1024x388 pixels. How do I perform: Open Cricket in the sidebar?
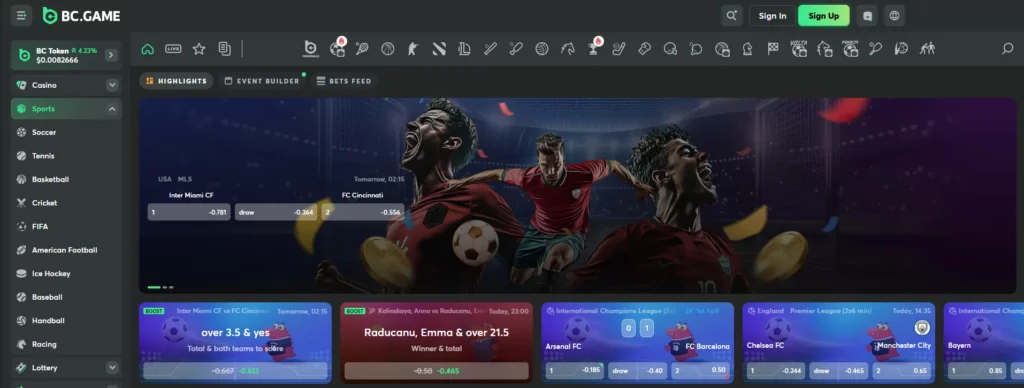point(66,203)
